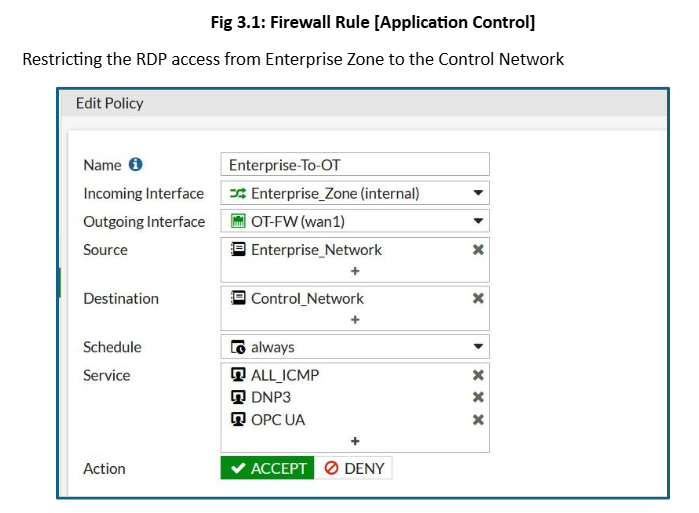Click the info icon next to Name
Image resolution: width=699 pixels, height=513 pixels.
coord(136,165)
